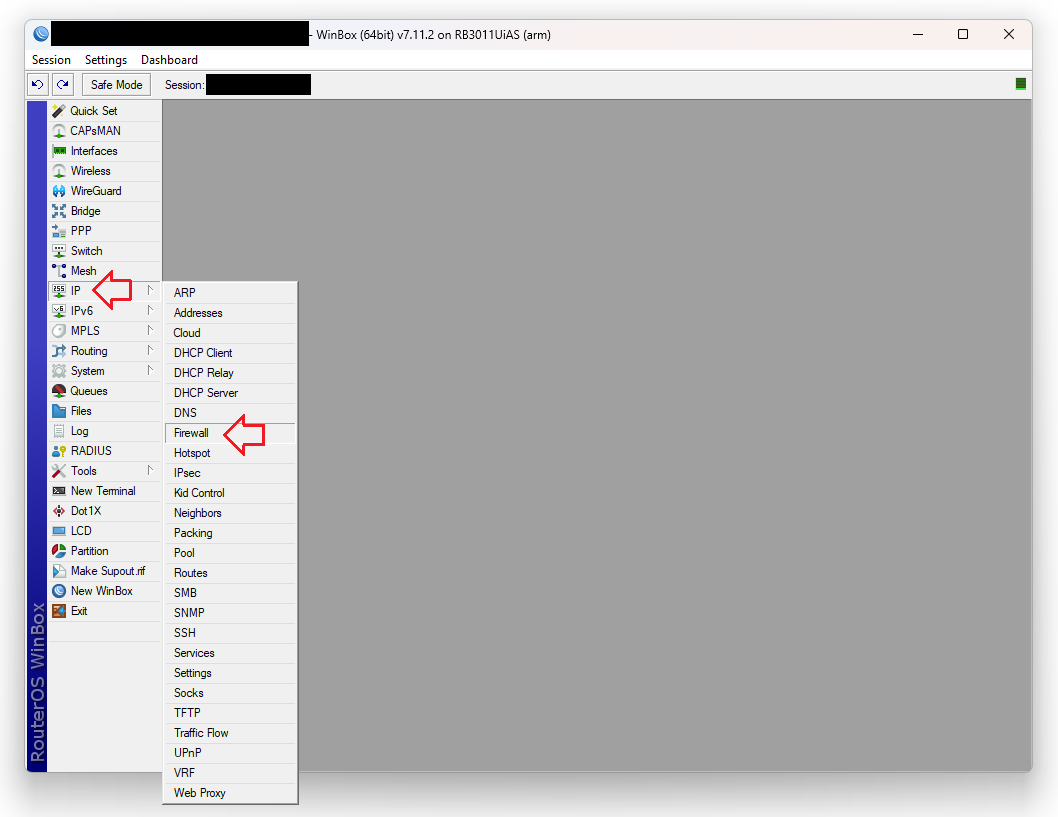
Task: Click the WireGuard icon in sidebar
Action: pos(59,191)
